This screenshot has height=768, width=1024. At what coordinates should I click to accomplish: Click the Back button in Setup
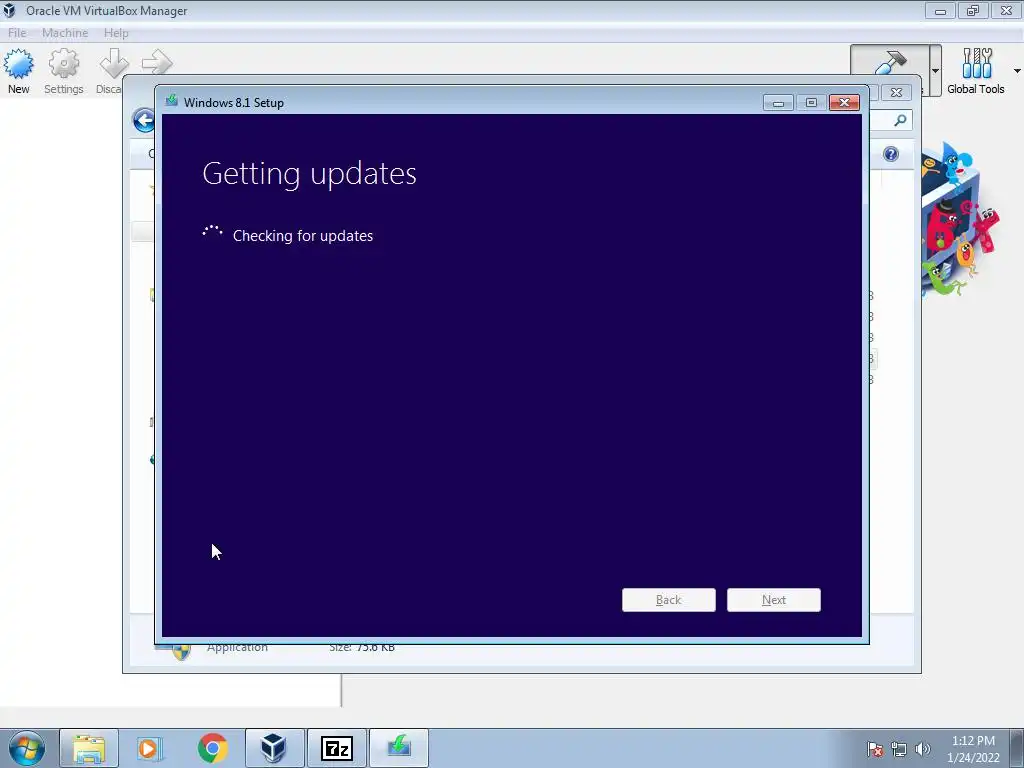(x=669, y=600)
